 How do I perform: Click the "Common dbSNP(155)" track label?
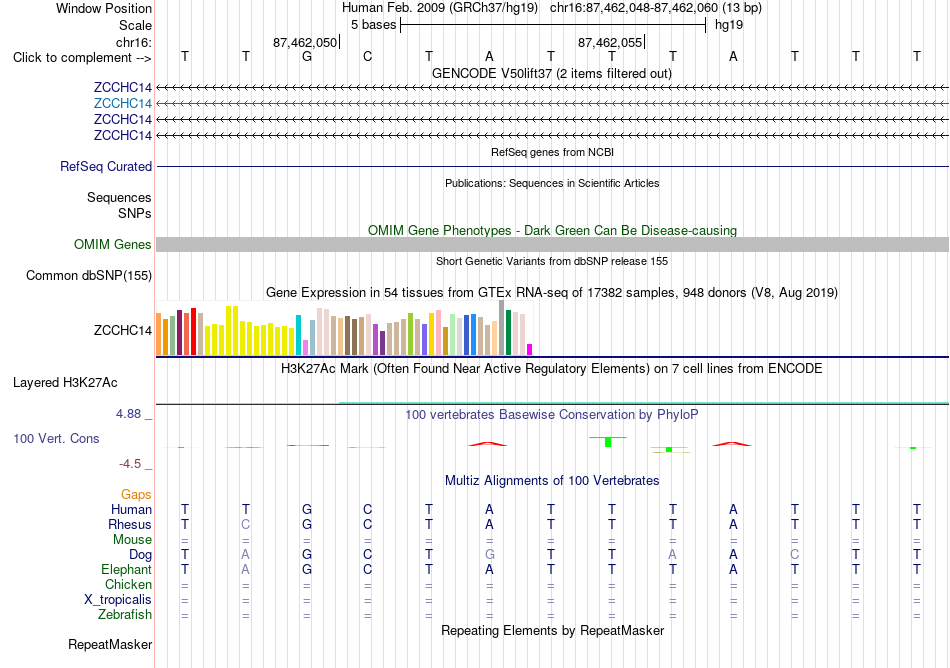tap(89, 276)
